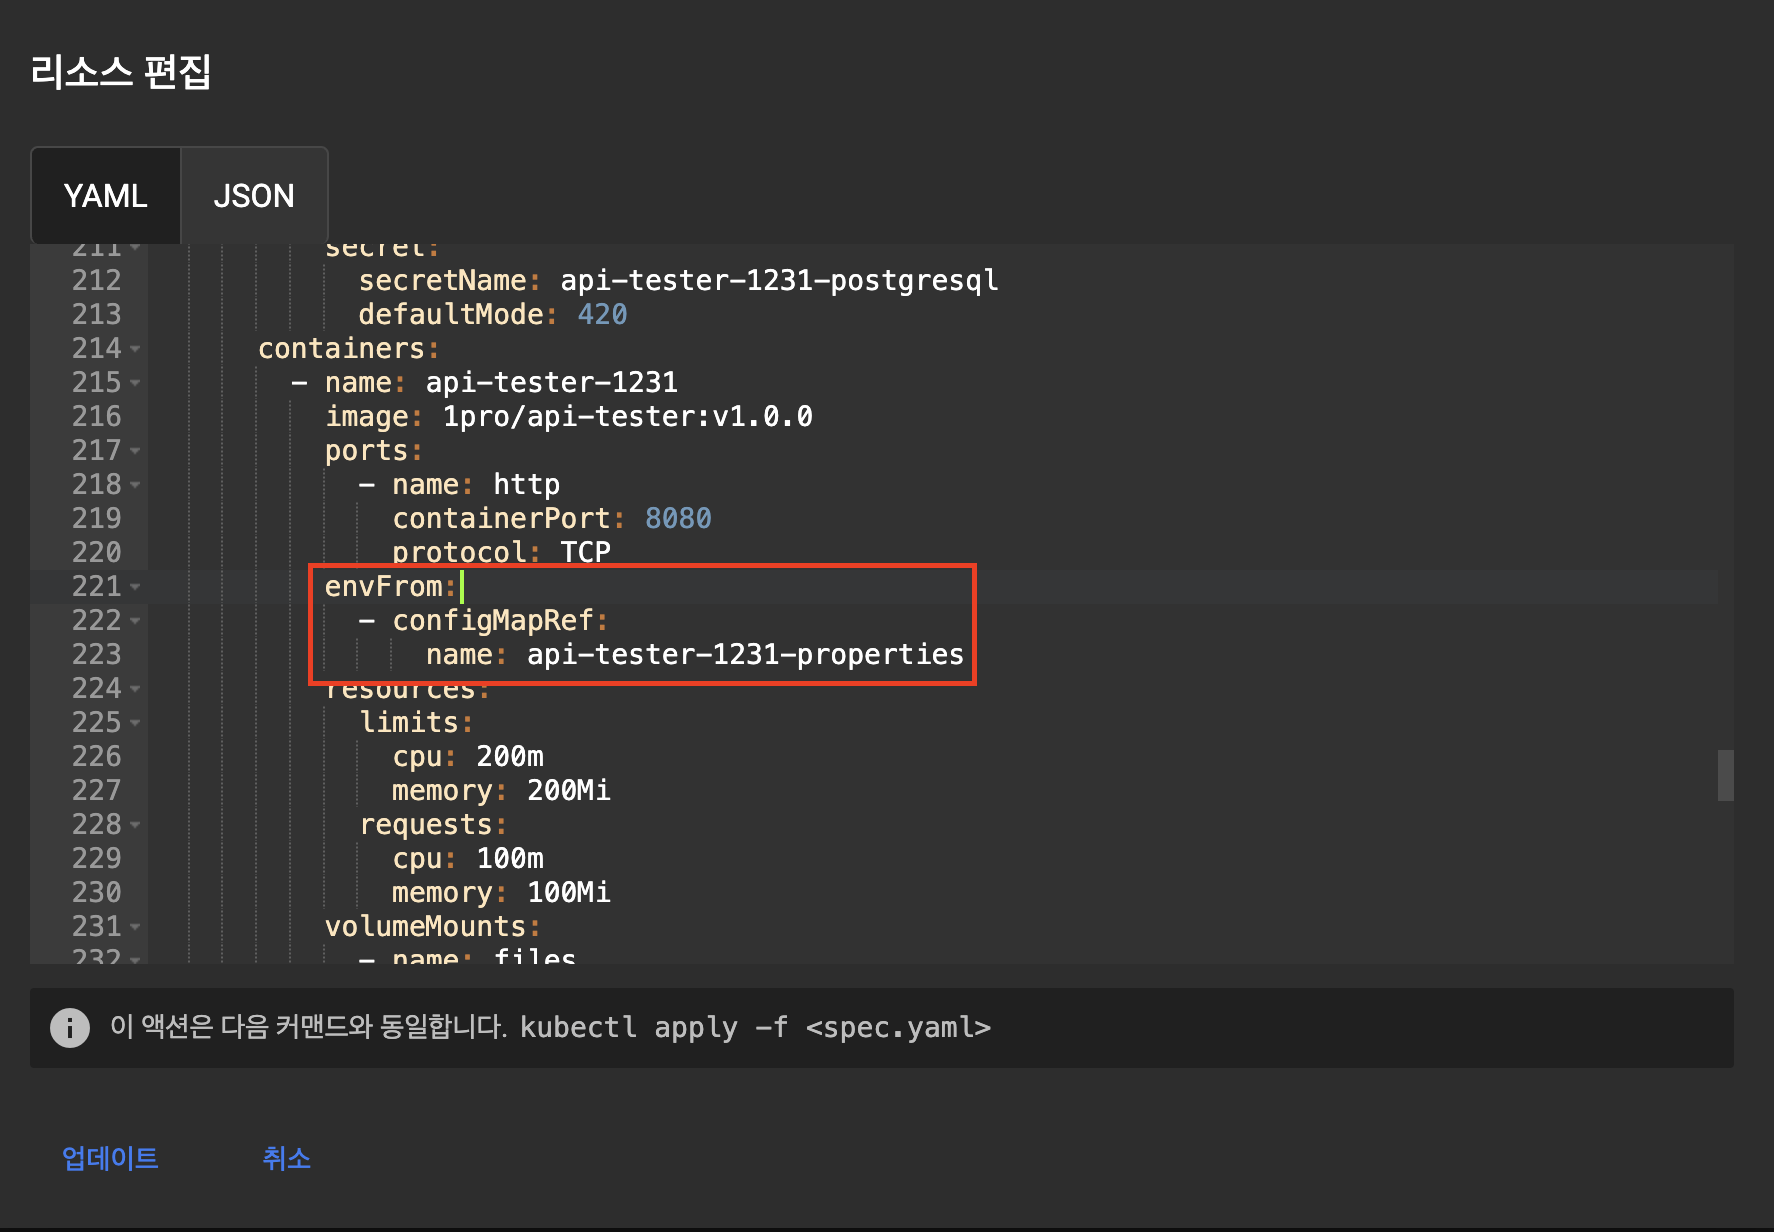Click line number 219 in gutter

coord(96,519)
